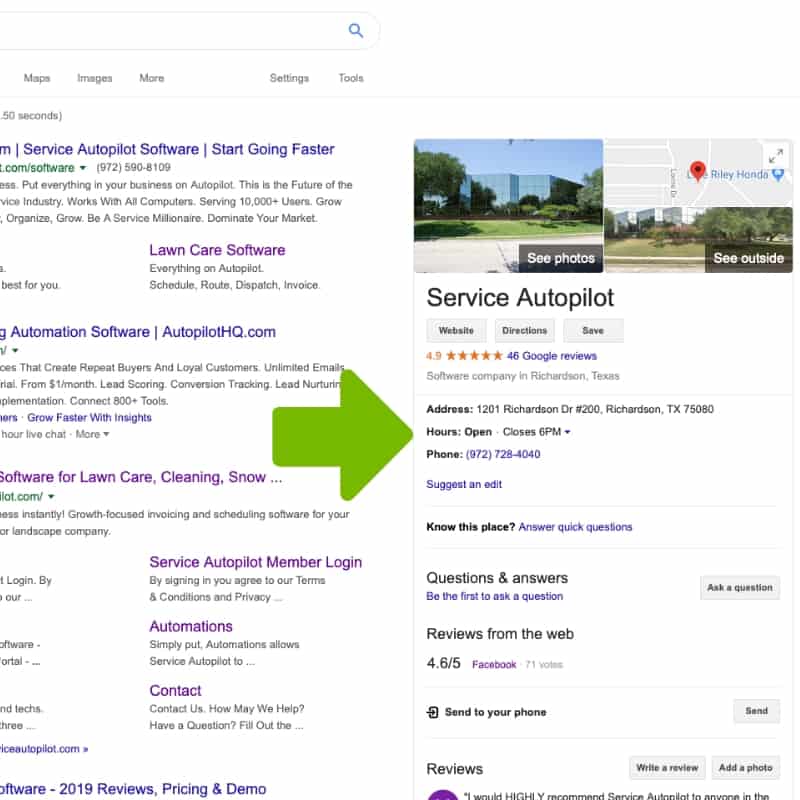The image size is (800, 800).
Task: Open Automation Software AutopilotHQ.com result
Action: tap(138, 332)
